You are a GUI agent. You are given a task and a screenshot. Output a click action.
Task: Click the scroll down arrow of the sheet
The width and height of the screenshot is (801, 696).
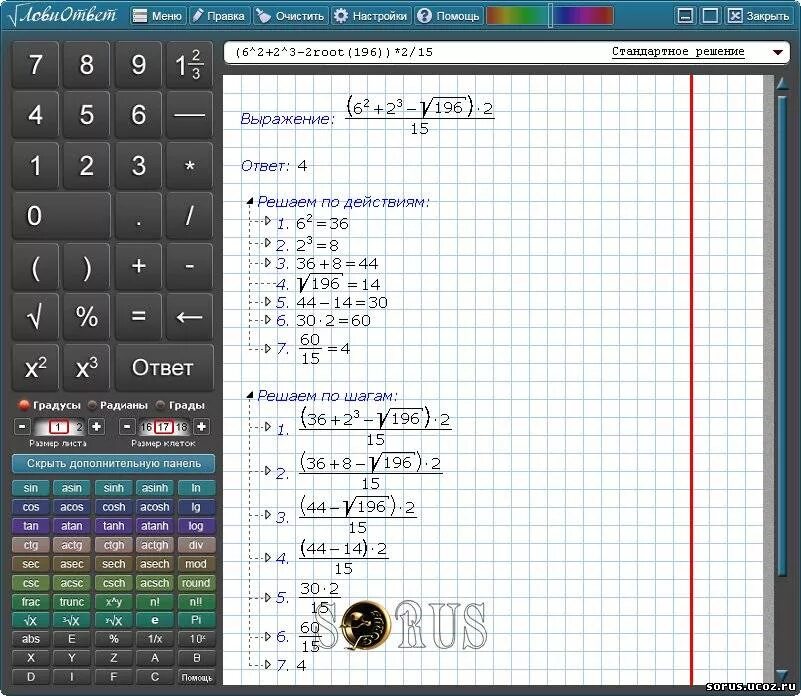tap(782, 674)
